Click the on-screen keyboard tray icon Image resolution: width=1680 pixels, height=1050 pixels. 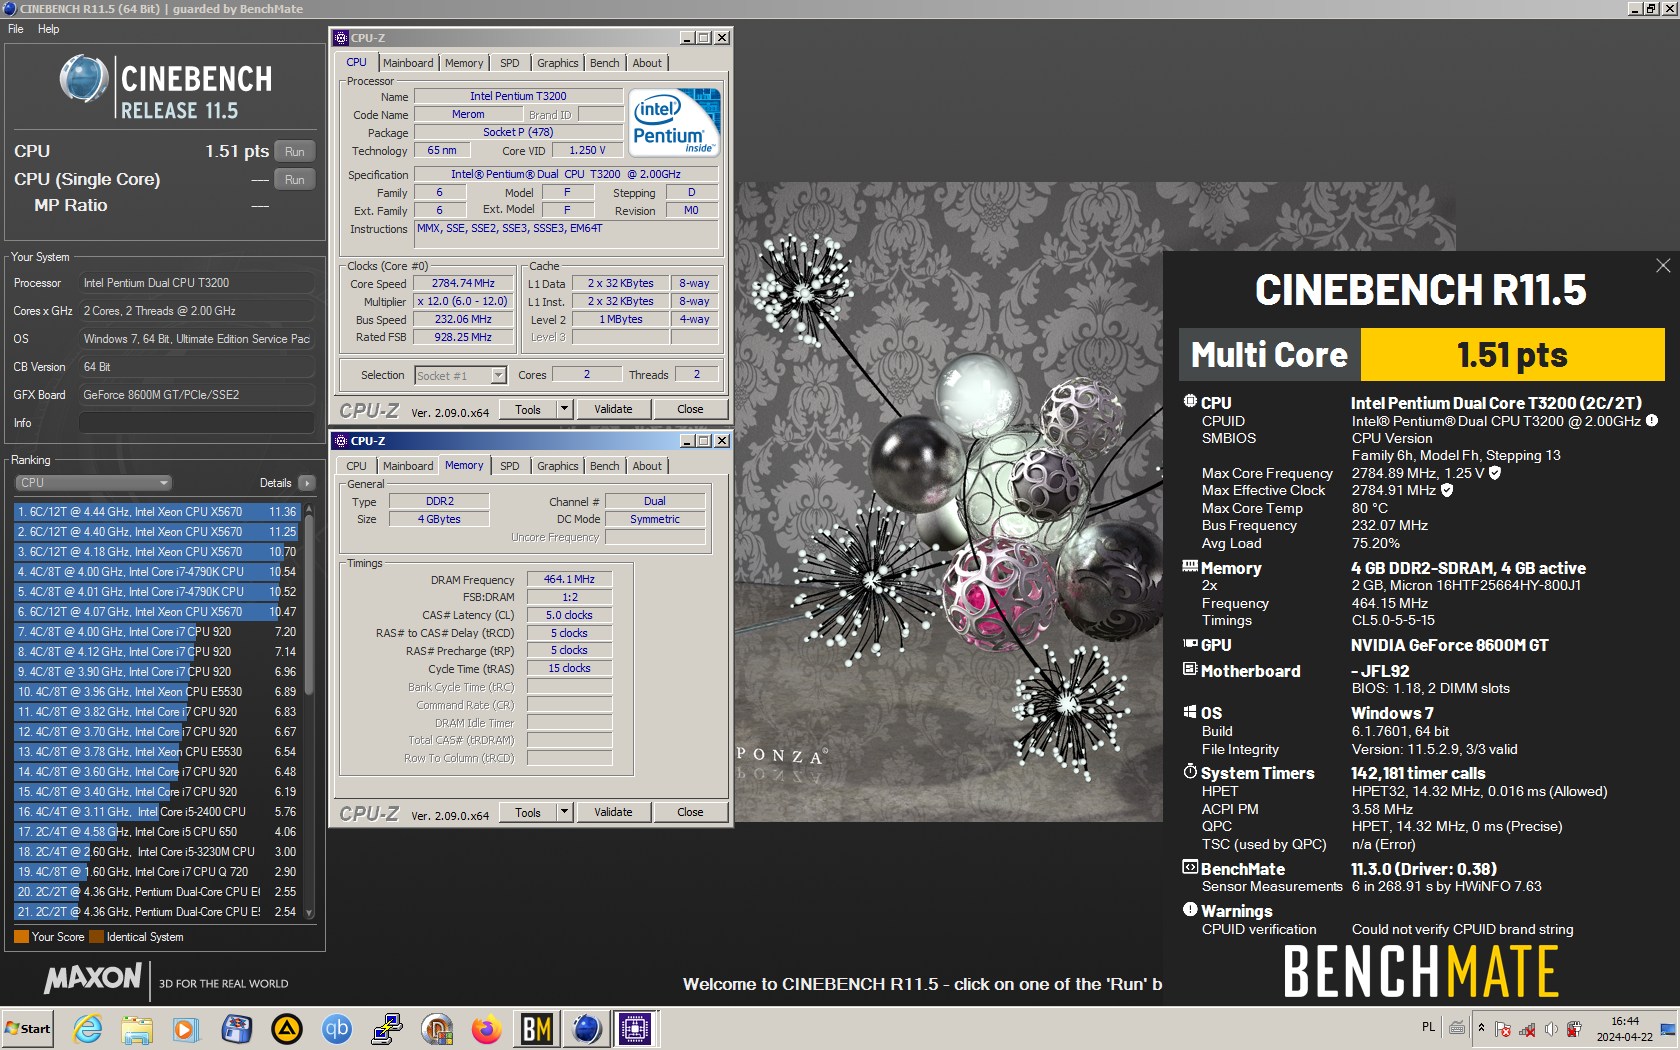(1457, 1027)
